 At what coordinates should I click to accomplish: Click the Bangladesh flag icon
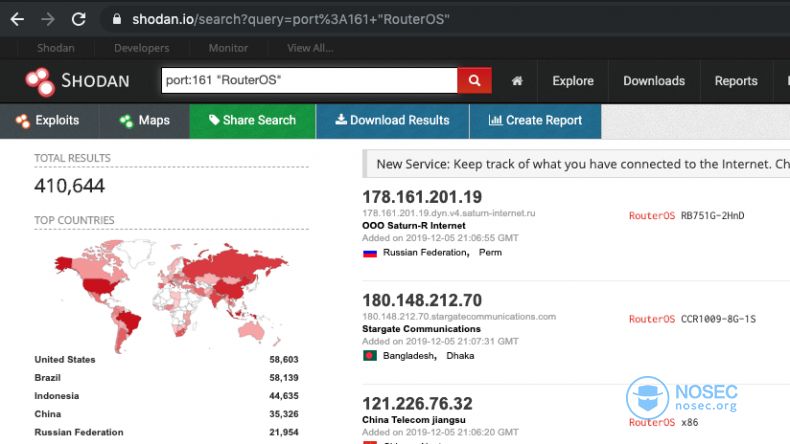click(370, 356)
